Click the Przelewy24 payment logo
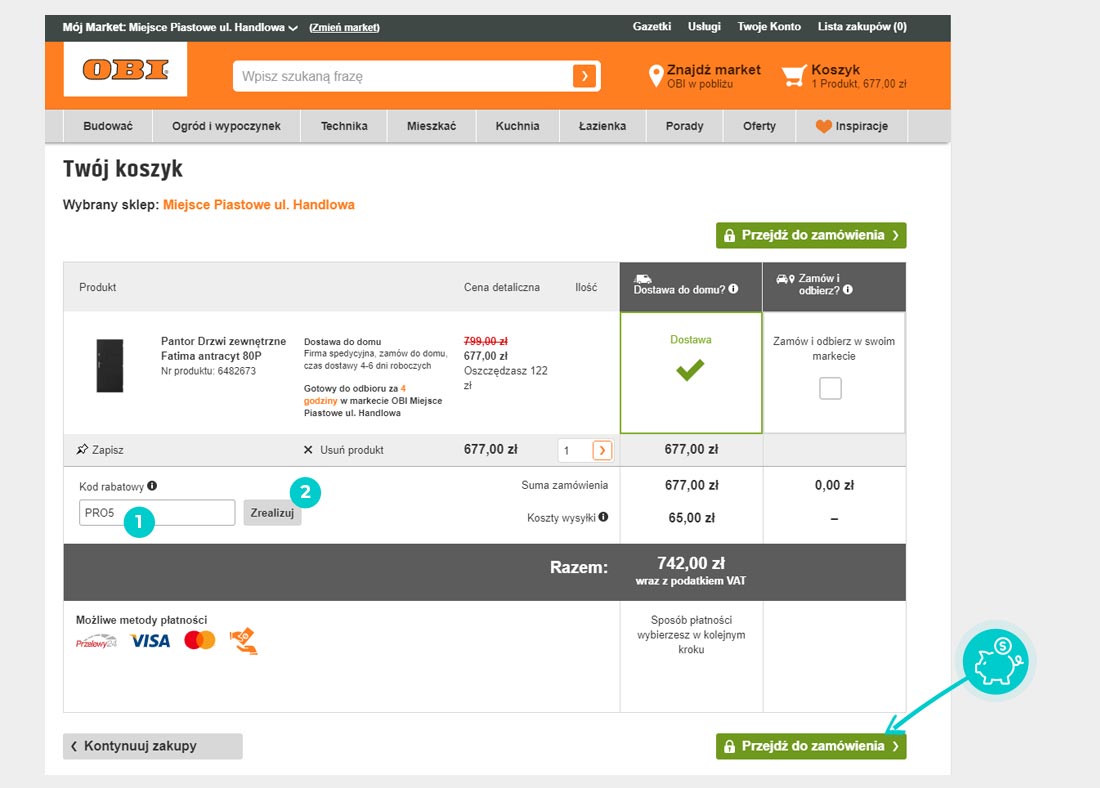Image resolution: width=1100 pixels, height=788 pixels. pos(96,641)
